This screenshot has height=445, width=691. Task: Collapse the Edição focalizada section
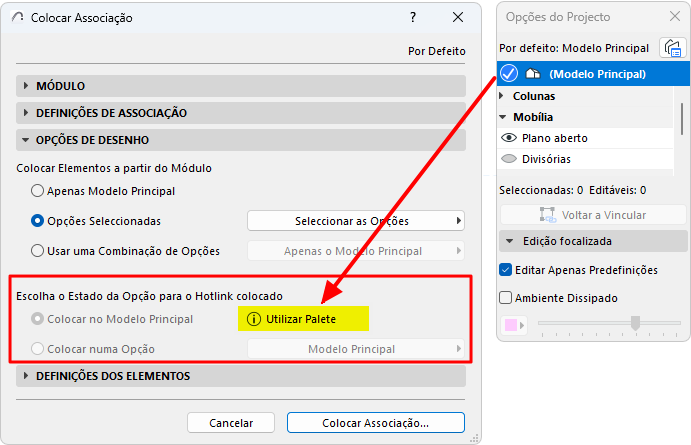[x=593, y=241]
